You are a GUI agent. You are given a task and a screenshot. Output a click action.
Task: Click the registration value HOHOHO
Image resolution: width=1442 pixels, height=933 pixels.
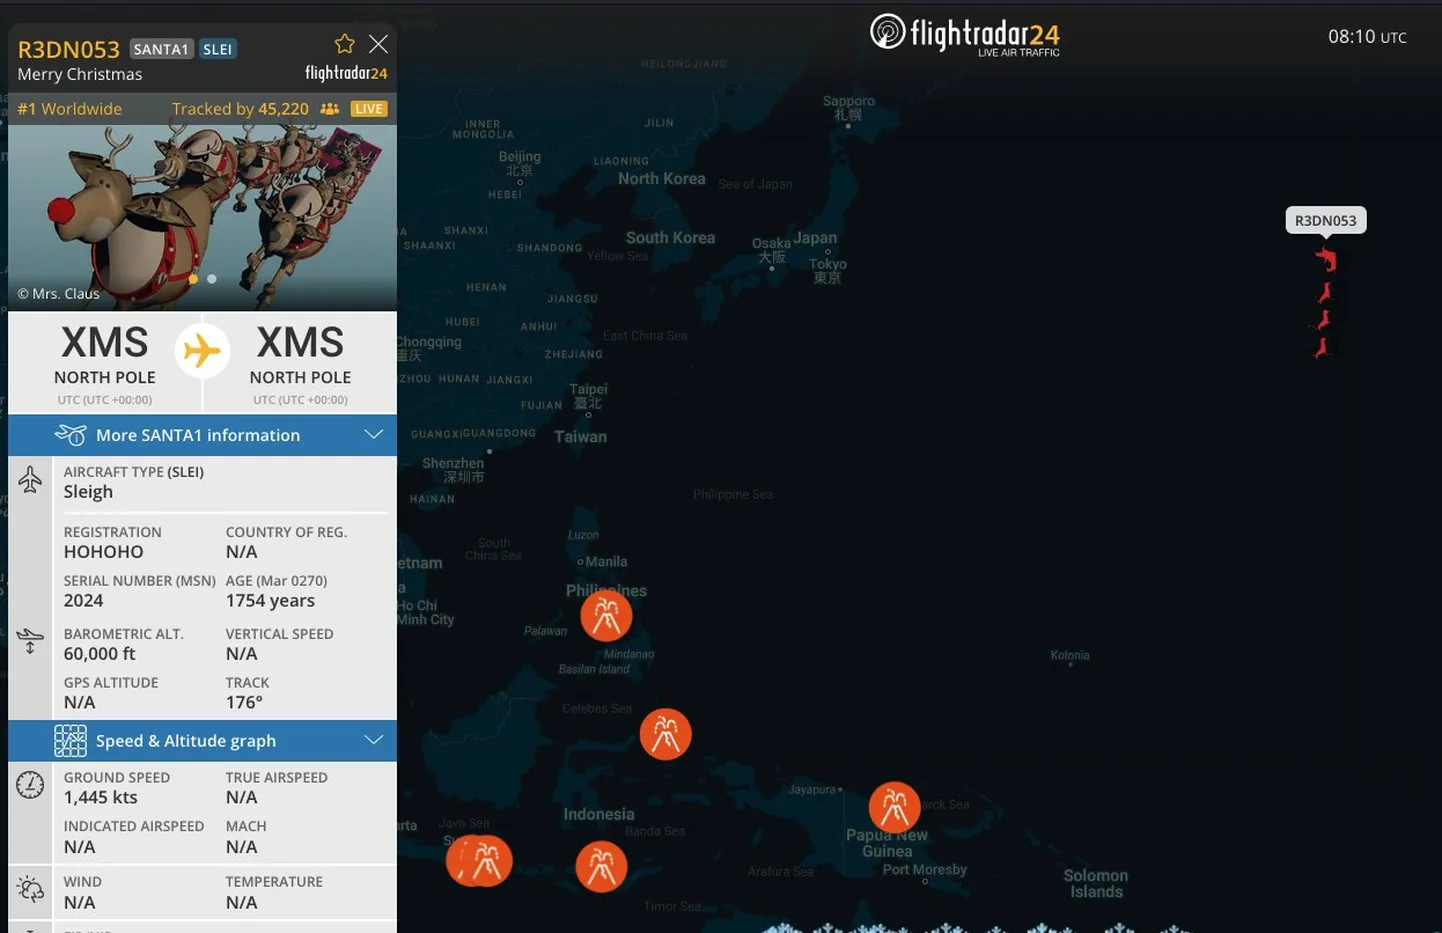click(x=104, y=552)
